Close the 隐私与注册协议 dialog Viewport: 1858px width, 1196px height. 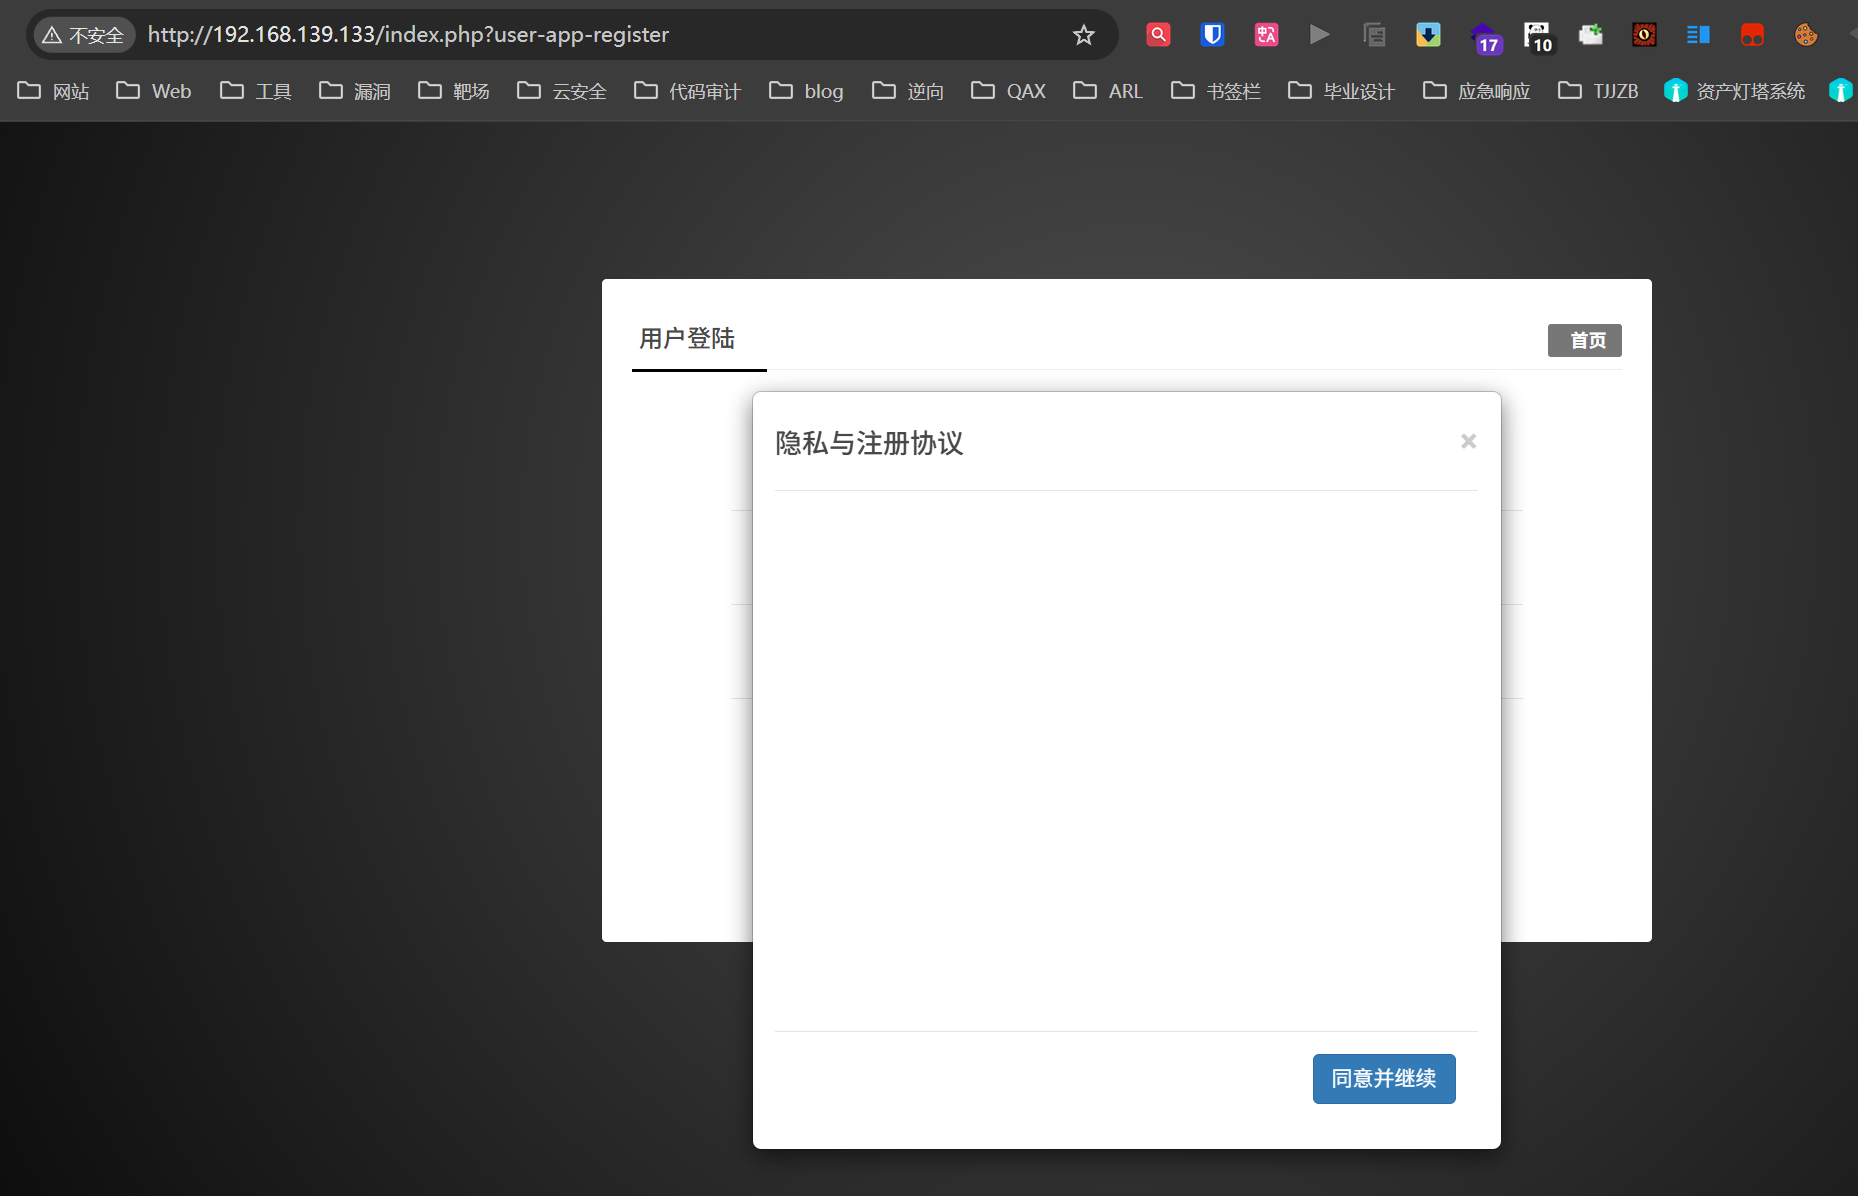click(1468, 441)
